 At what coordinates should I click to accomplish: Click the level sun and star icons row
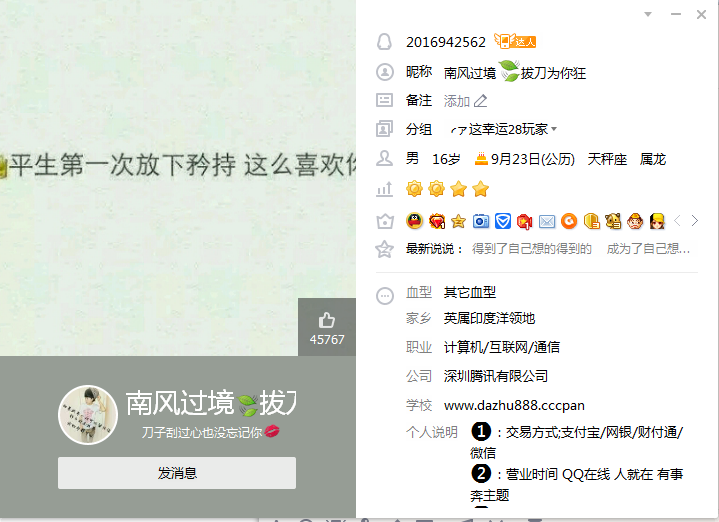(448, 189)
